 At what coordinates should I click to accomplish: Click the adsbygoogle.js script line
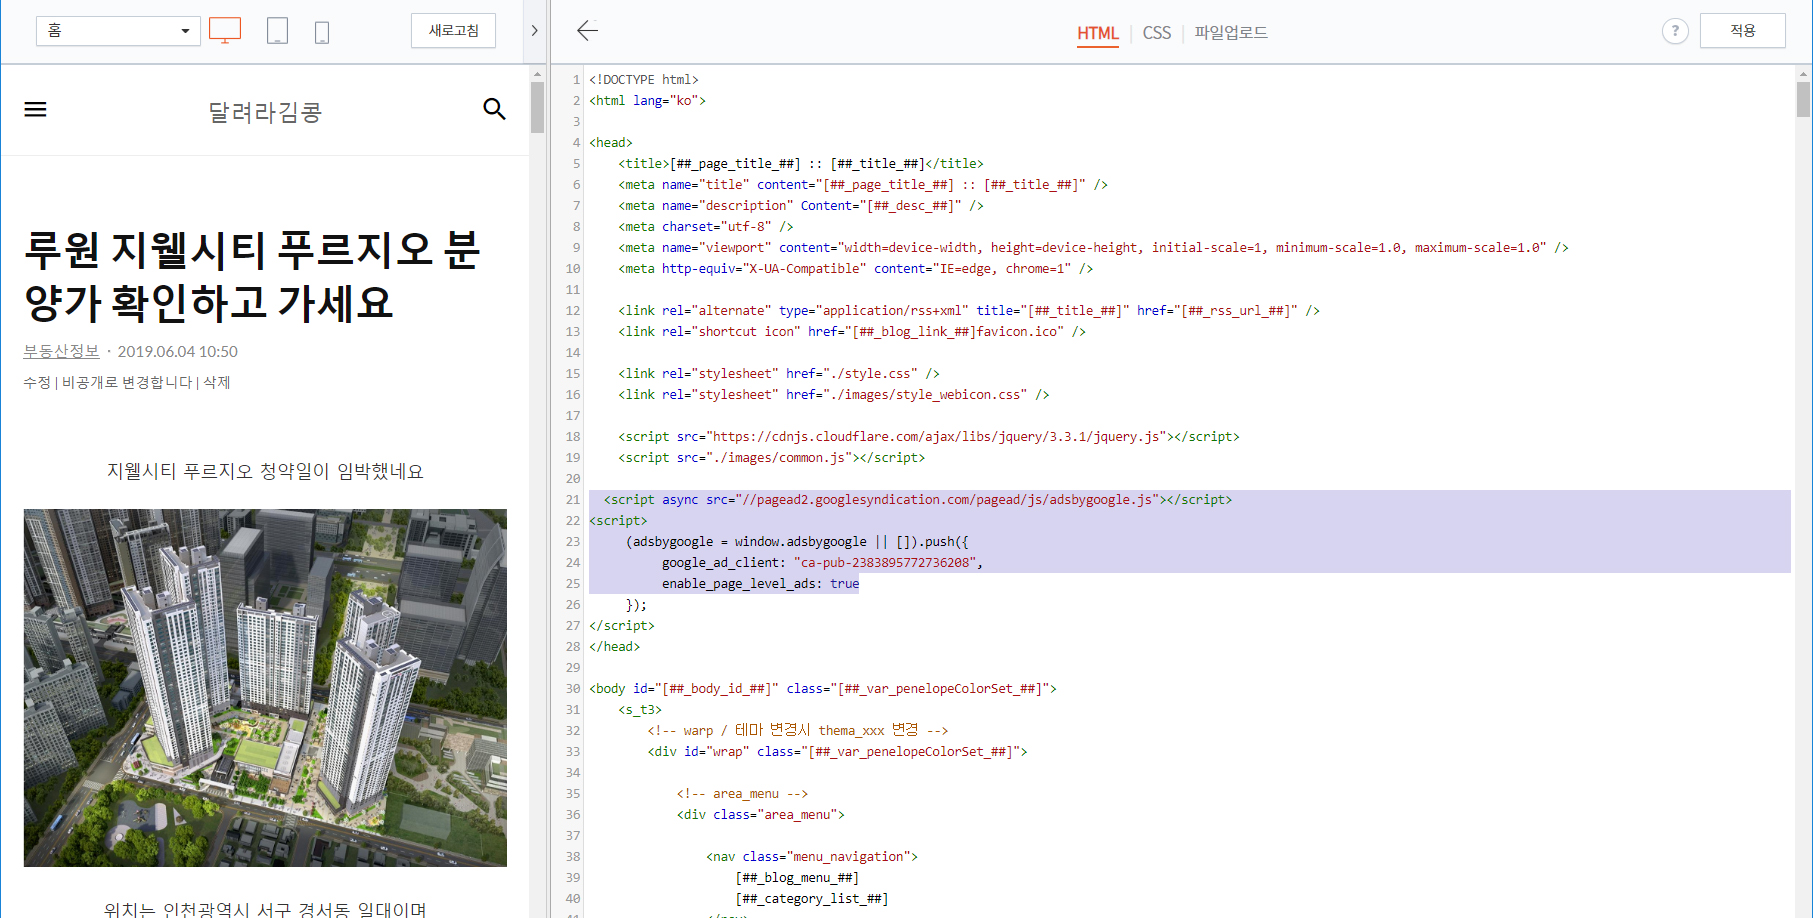(x=917, y=499)
